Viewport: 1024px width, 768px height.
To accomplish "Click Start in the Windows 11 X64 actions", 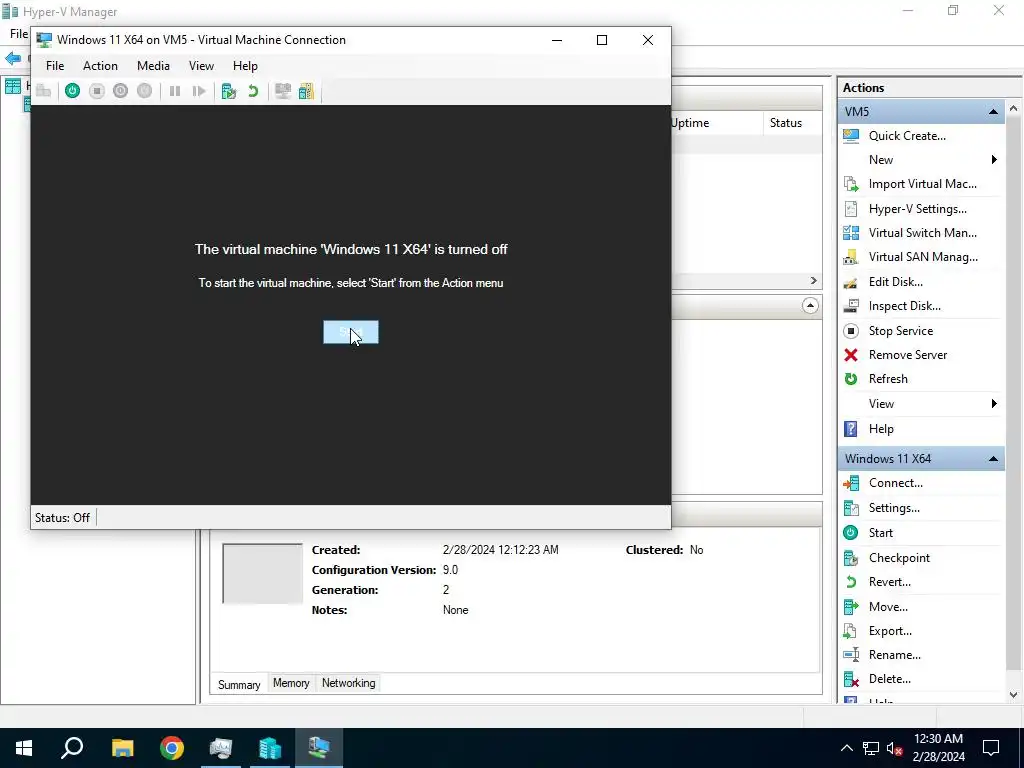I will (880, 533).
